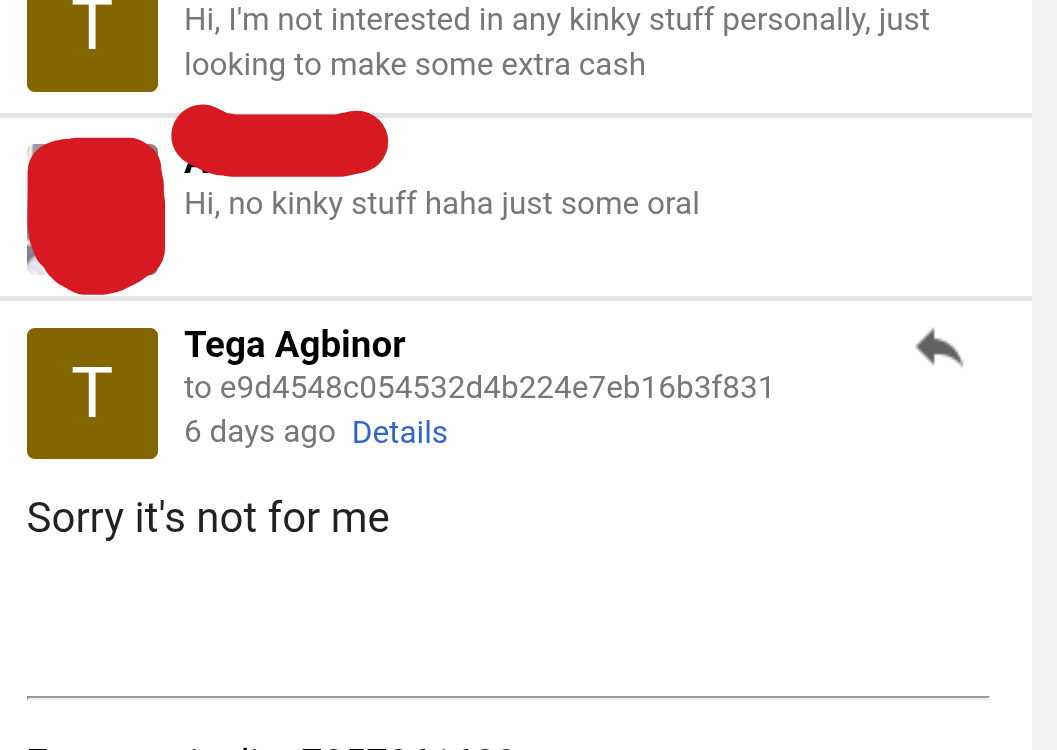The height and width of the screenshot is (750, 1057).
Task: Expand the message ending "make some extra cash"
Action: (x=516, y=56)
